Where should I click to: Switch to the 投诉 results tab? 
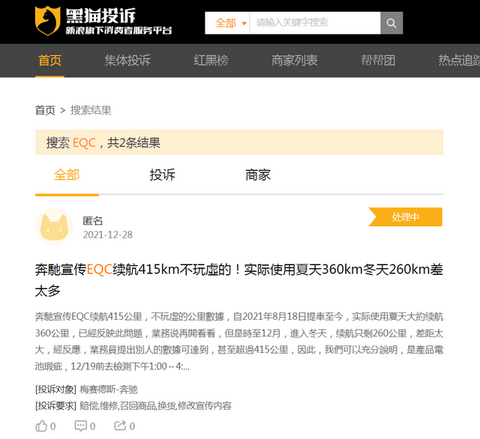point(162,175)
